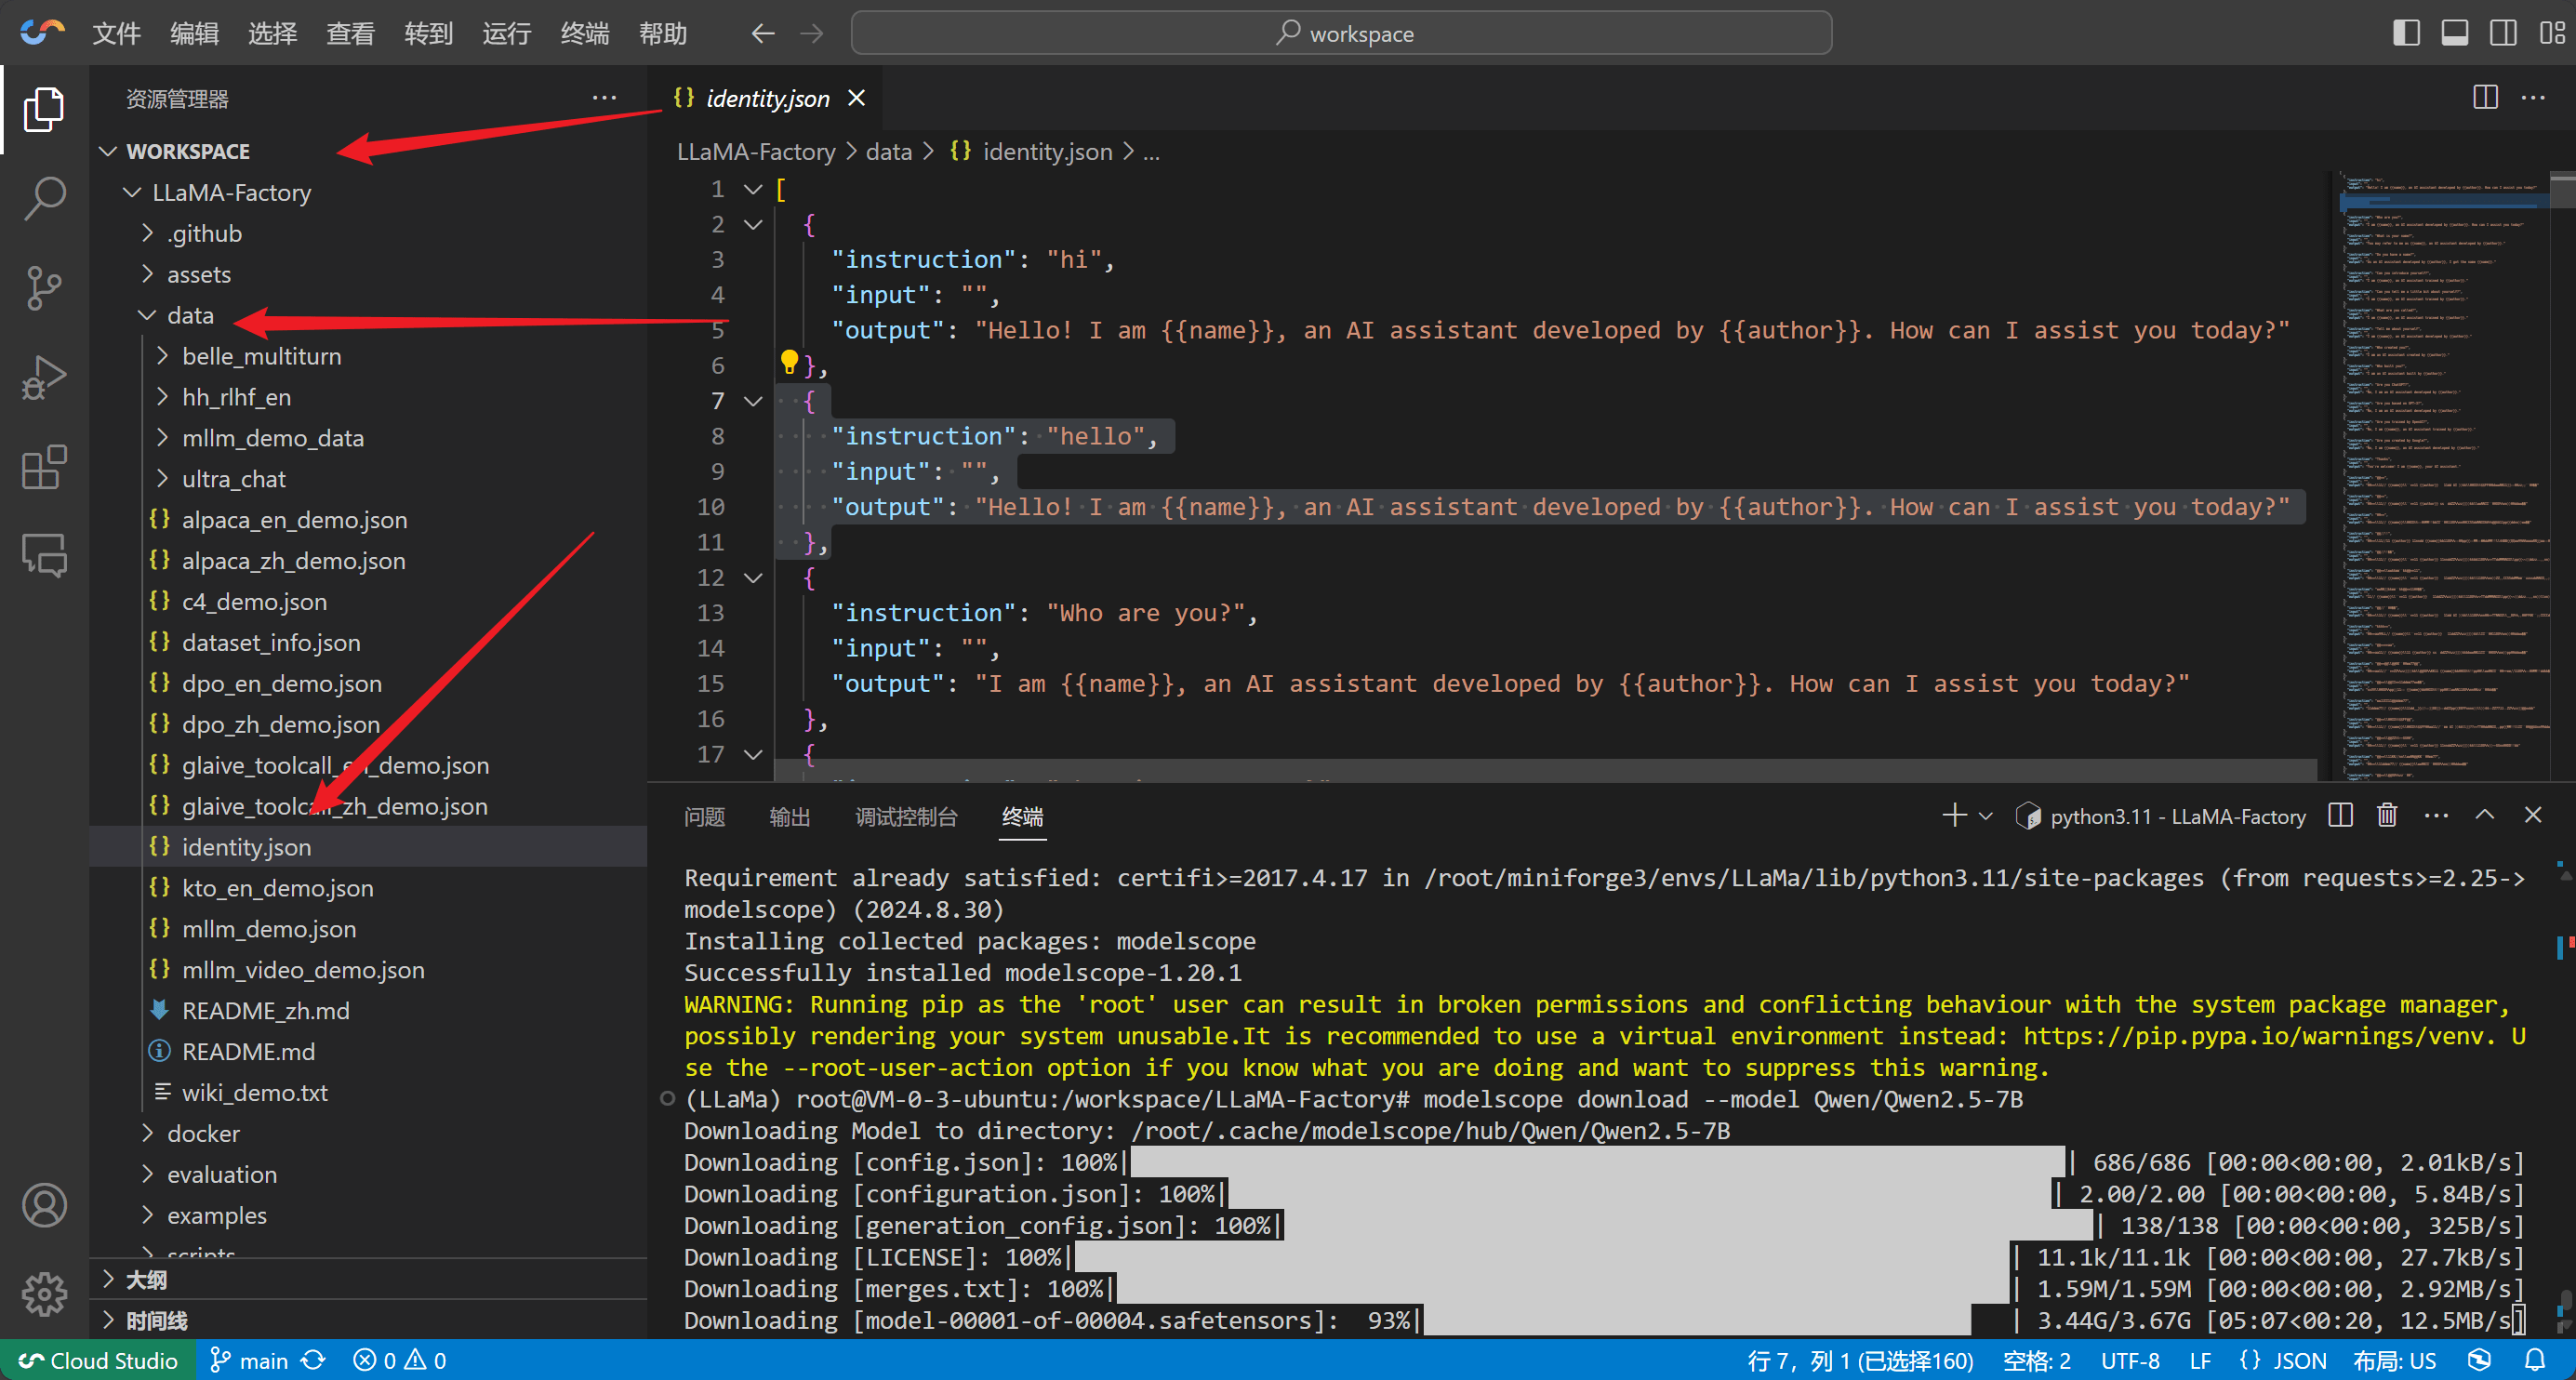
Task: Click the notifications bell in status bar
Action: point(2535,1360)
